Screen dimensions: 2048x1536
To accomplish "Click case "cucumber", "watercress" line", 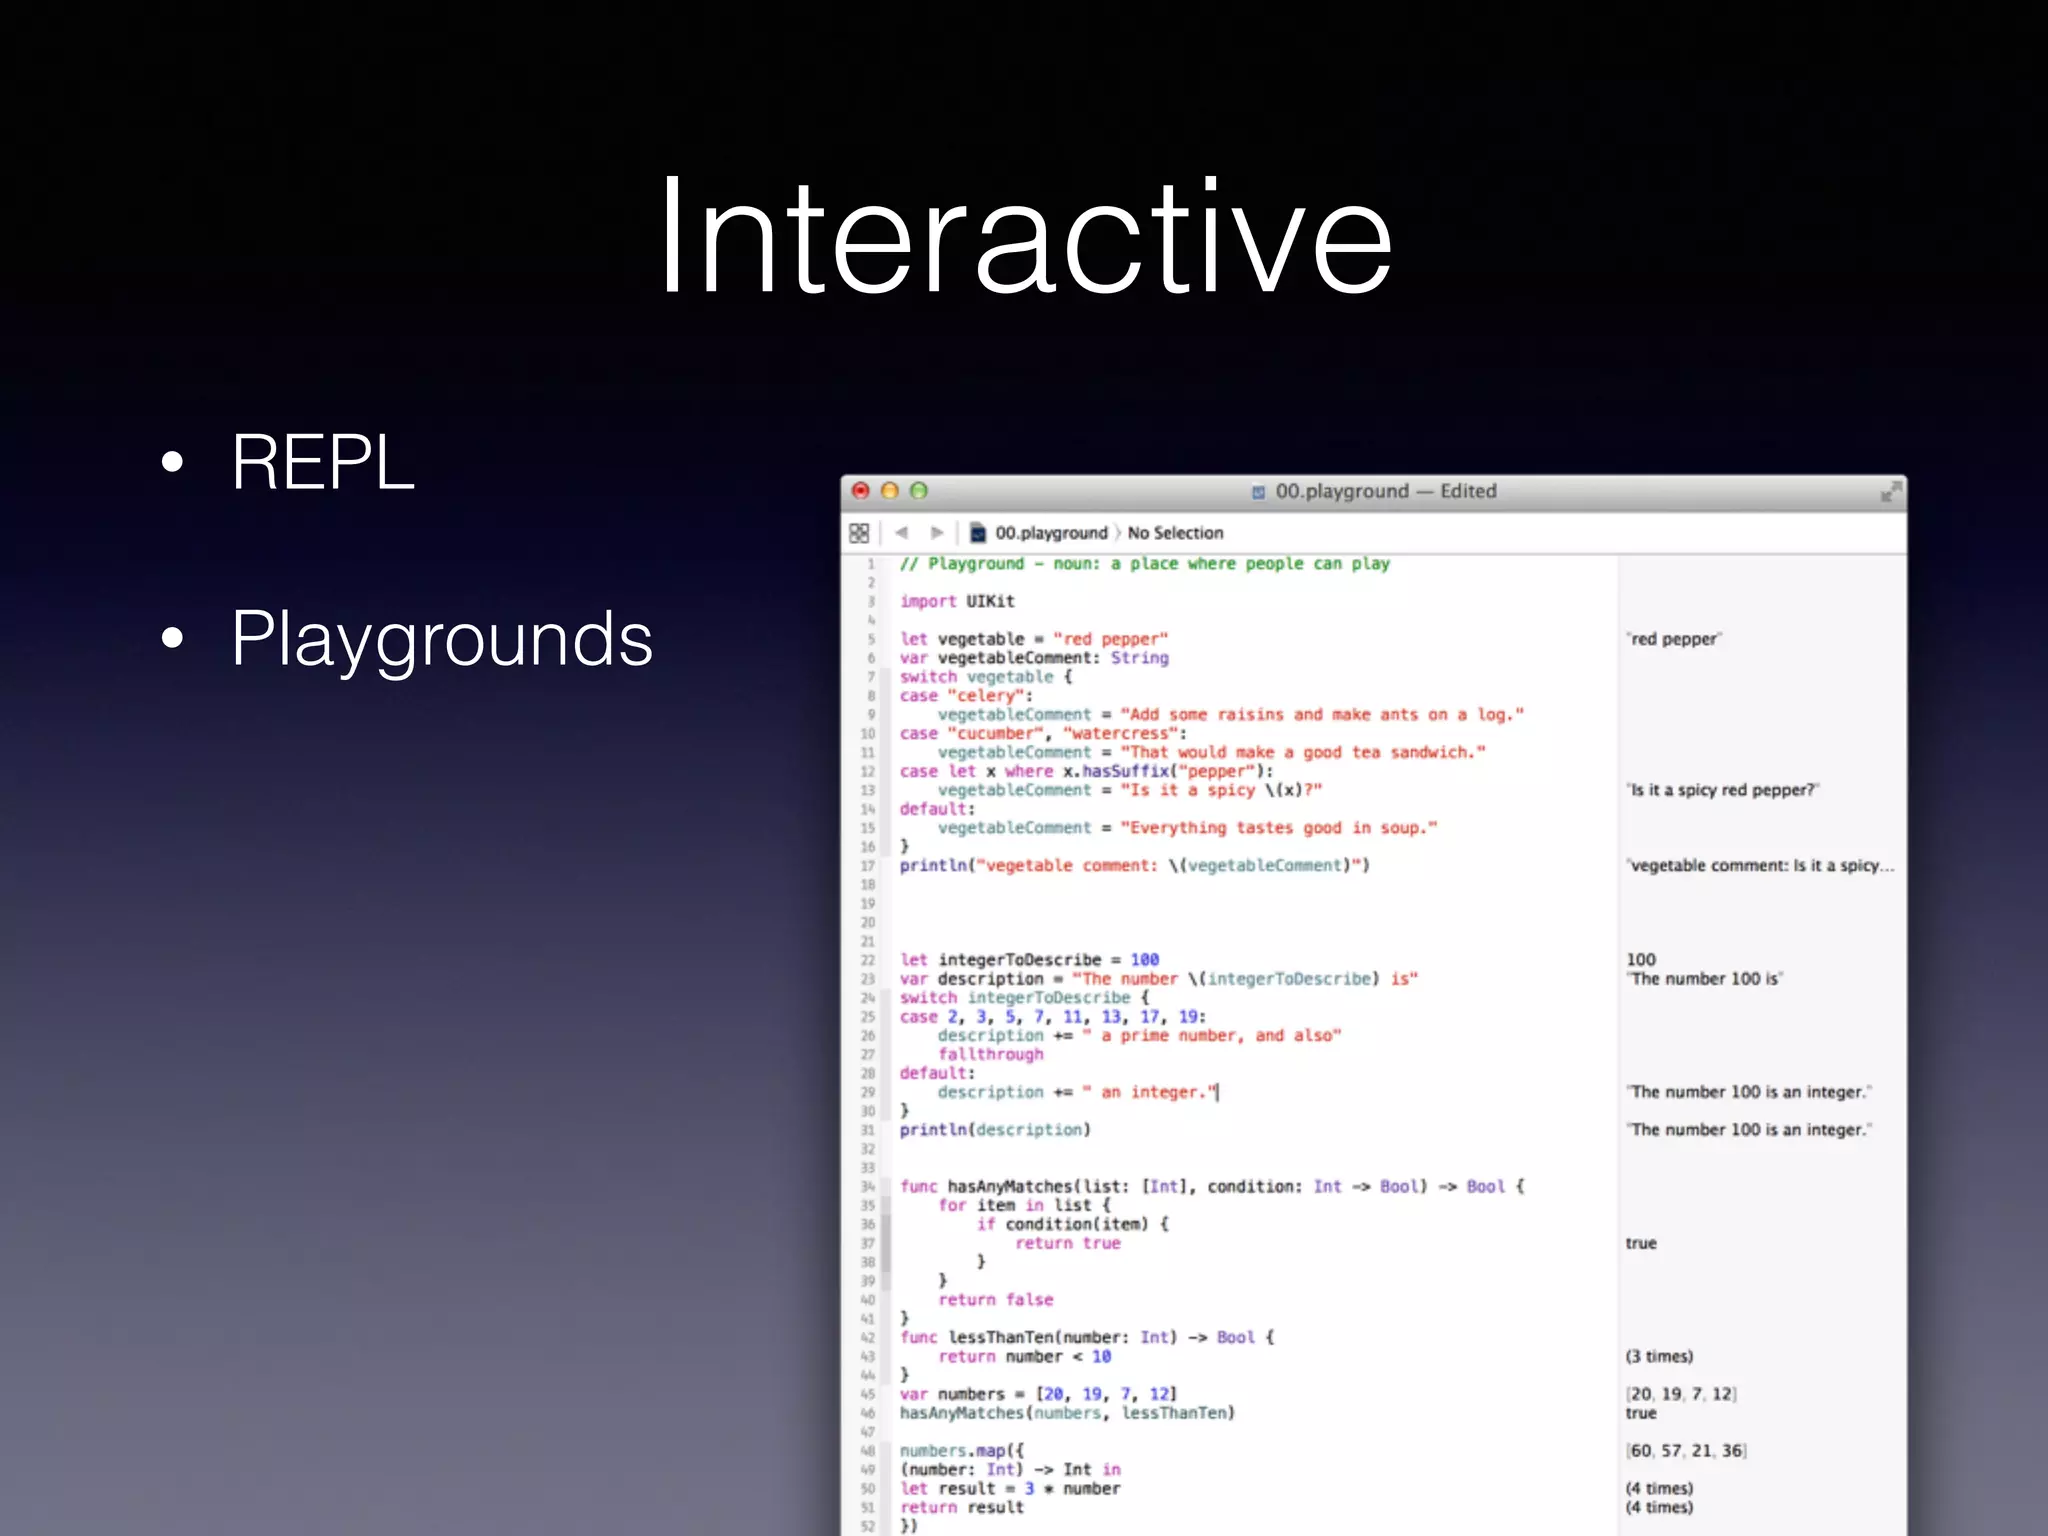I will click(x=1043, y=734).
